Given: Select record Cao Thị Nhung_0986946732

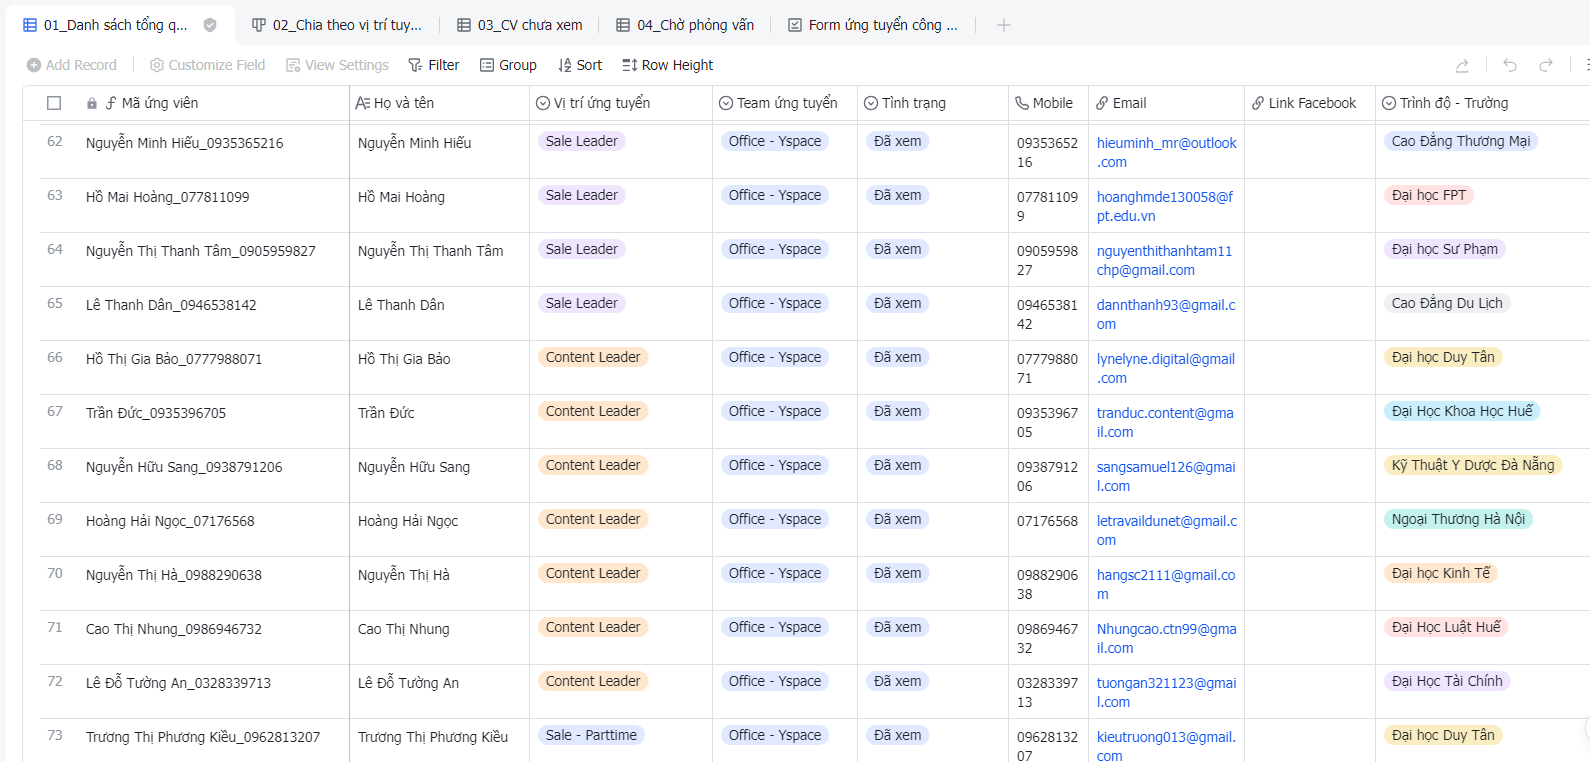Looking at the screenshot, I should [174, 629].
